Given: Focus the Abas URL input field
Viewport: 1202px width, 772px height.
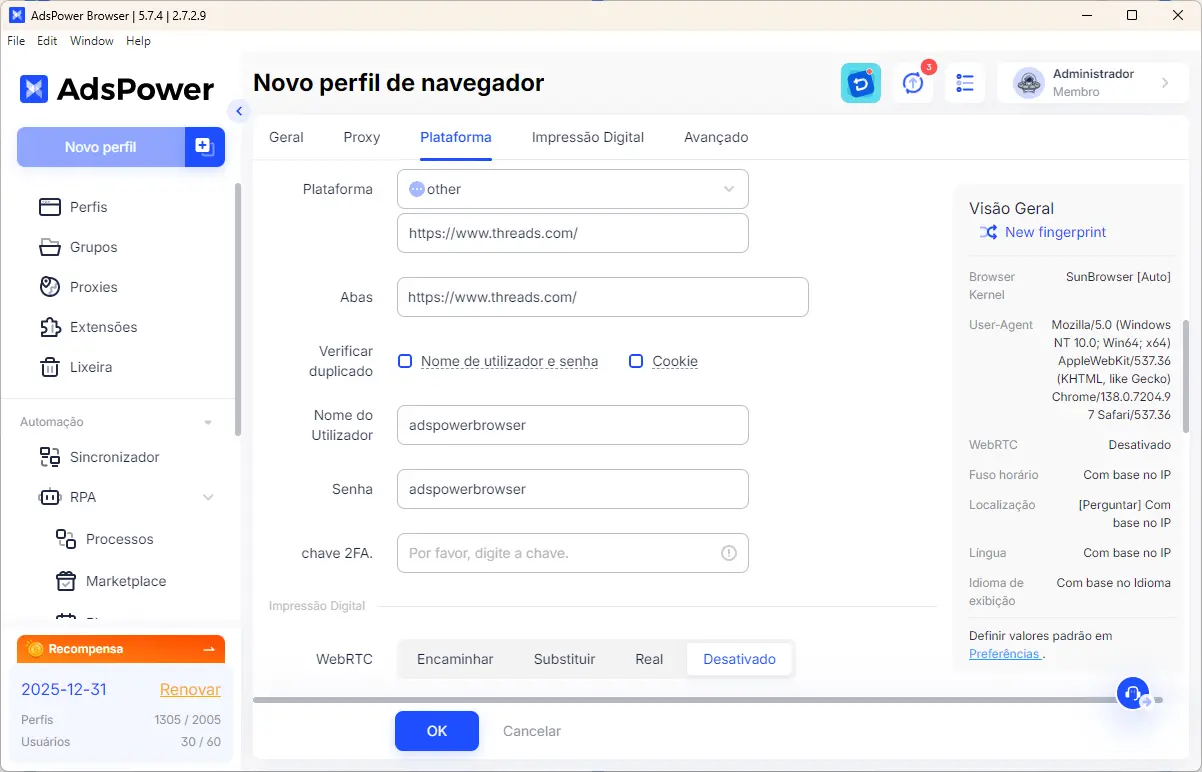Looking at the screenshot, I should [603, 297].
